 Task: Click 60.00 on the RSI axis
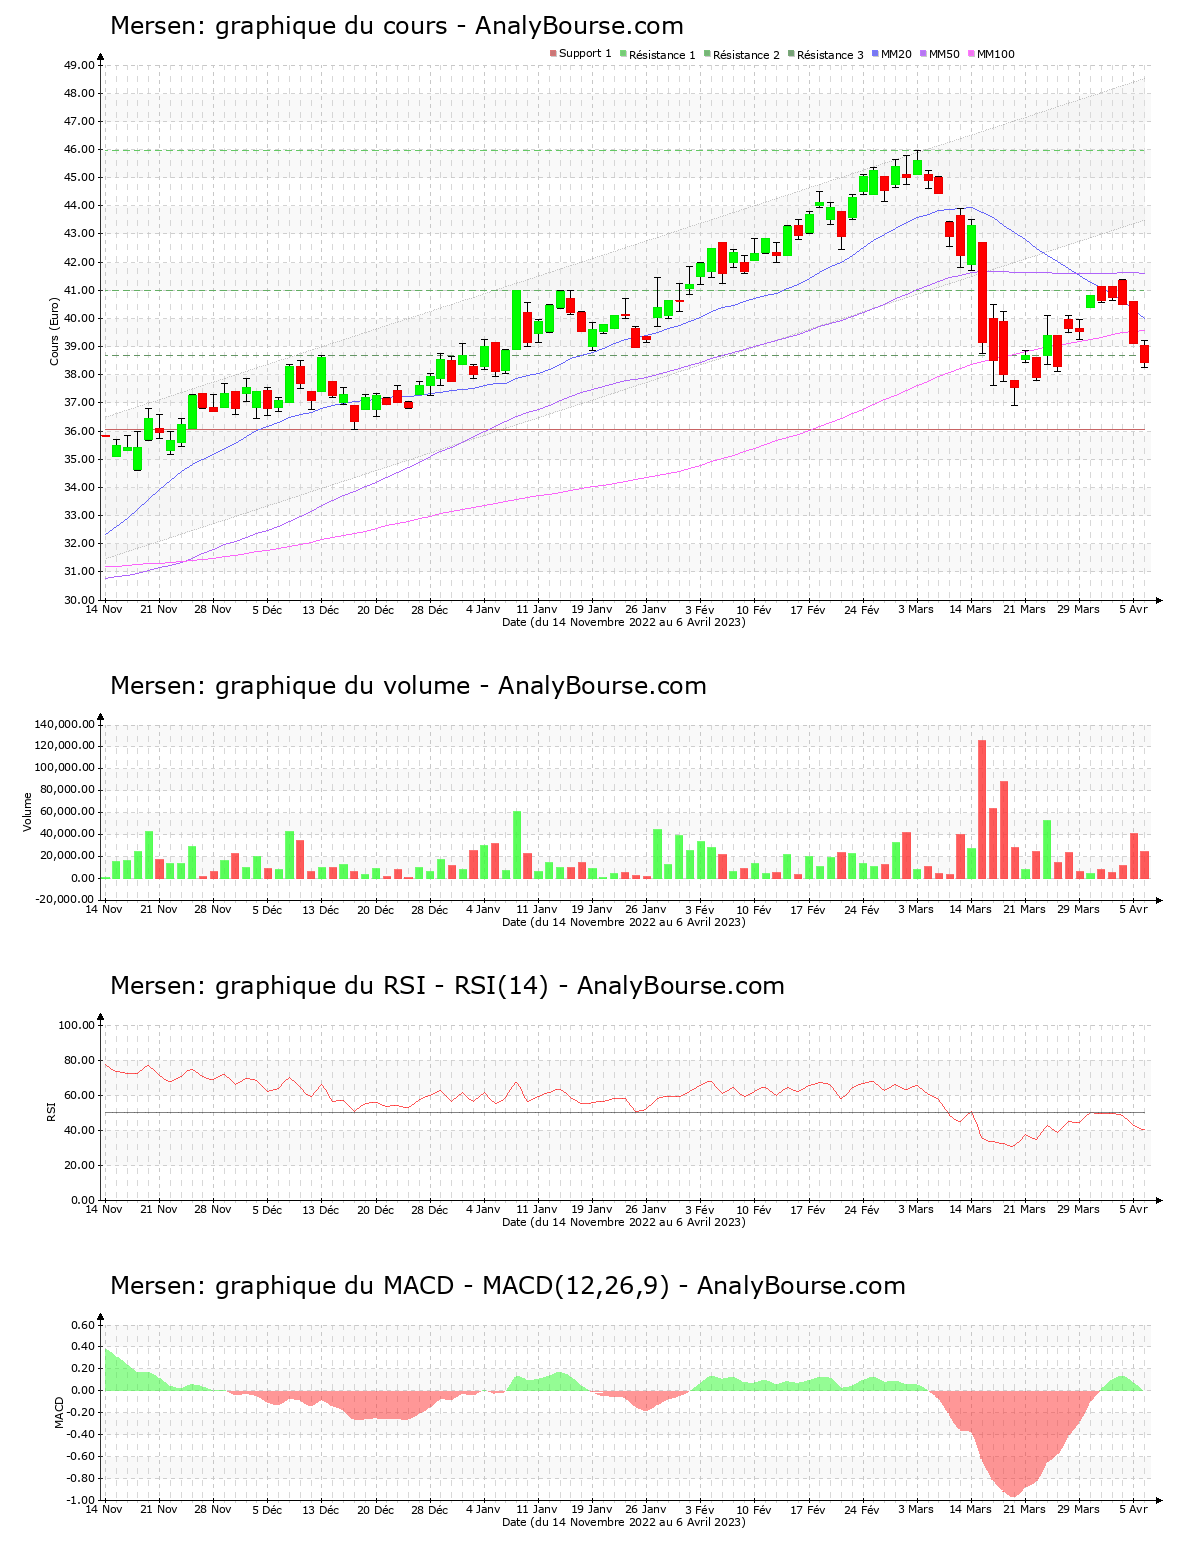point(79,1095)
